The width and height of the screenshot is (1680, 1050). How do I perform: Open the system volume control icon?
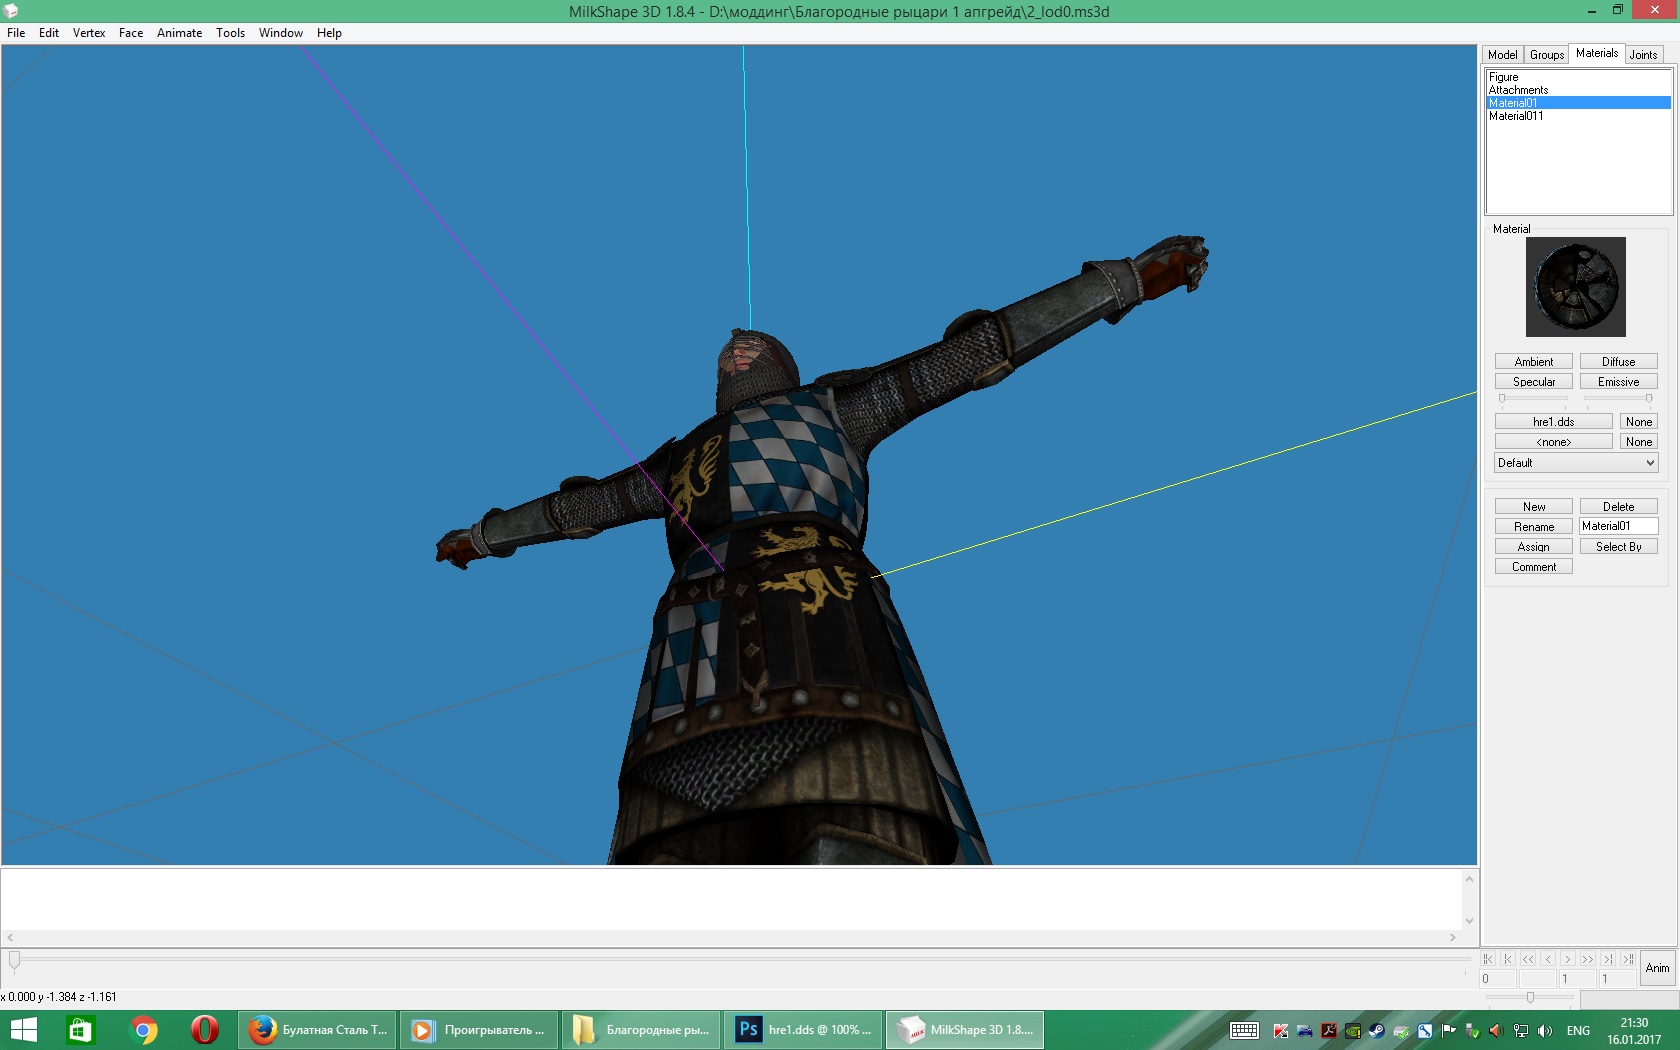tap(1545, 1031)
